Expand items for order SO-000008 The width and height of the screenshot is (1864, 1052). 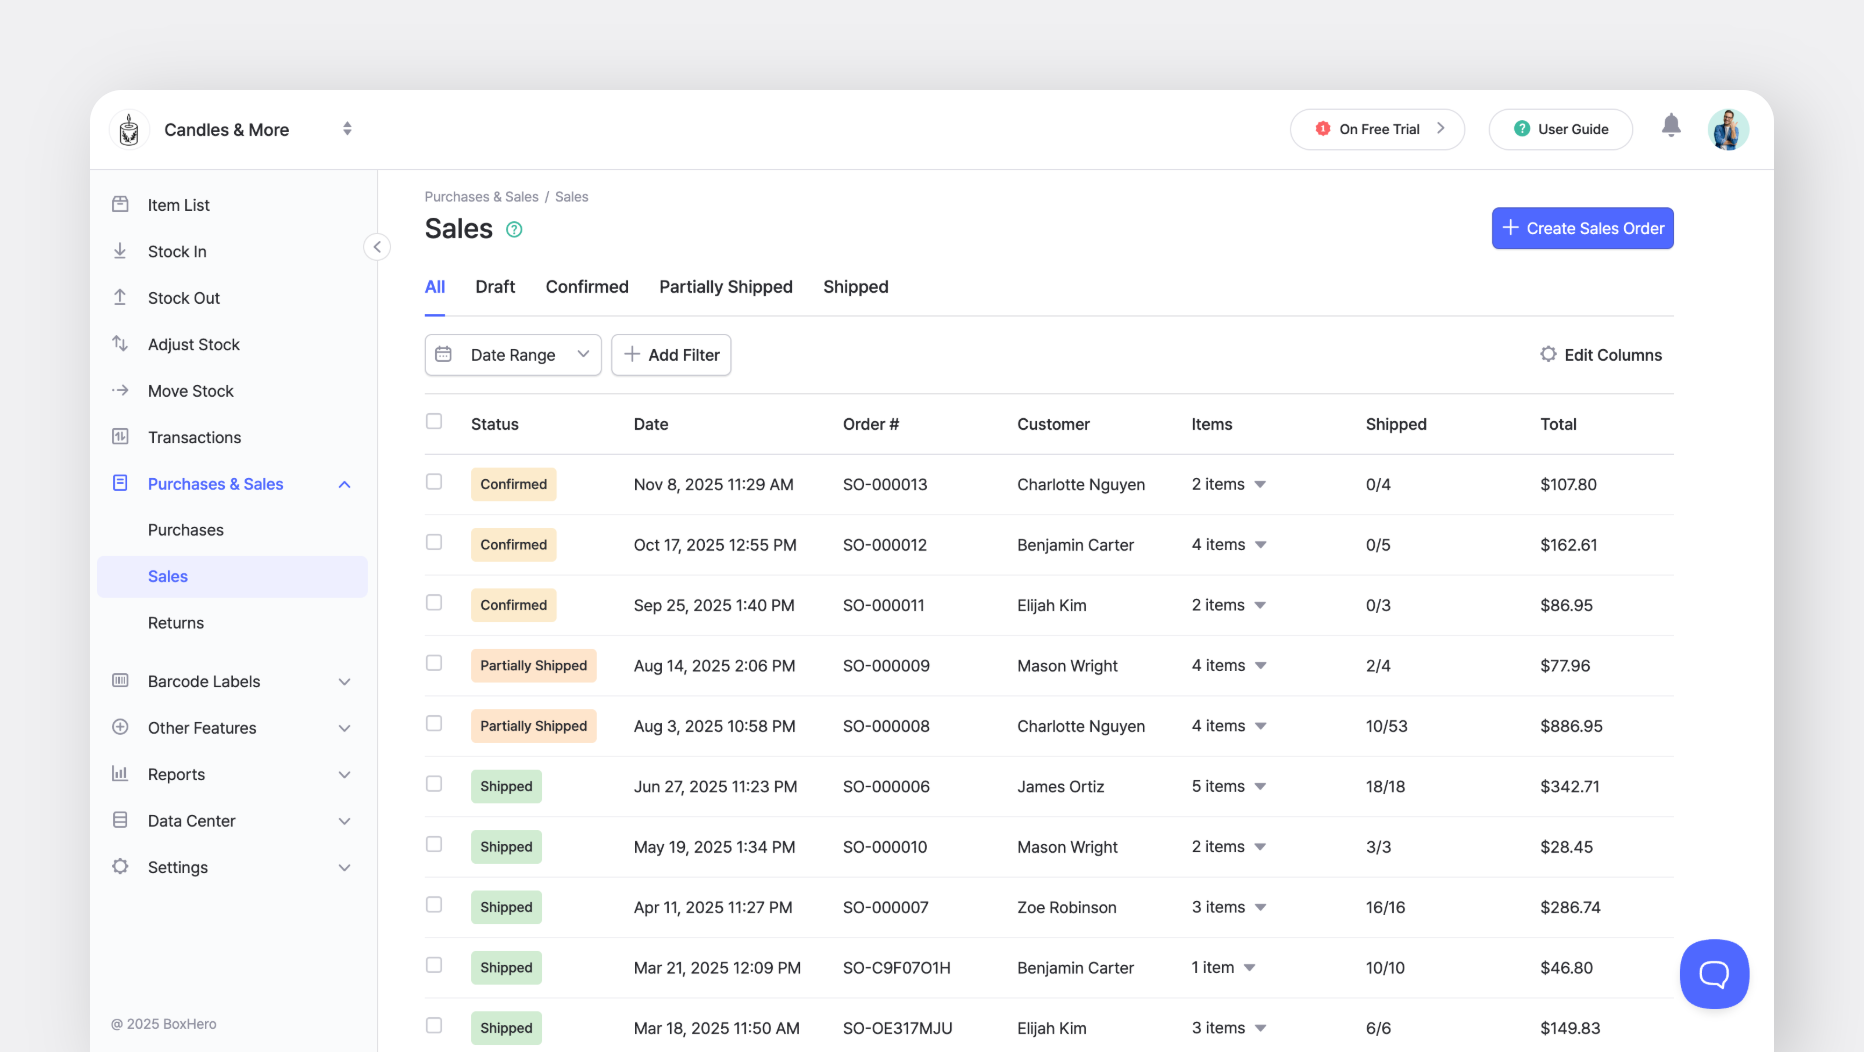1259,726
